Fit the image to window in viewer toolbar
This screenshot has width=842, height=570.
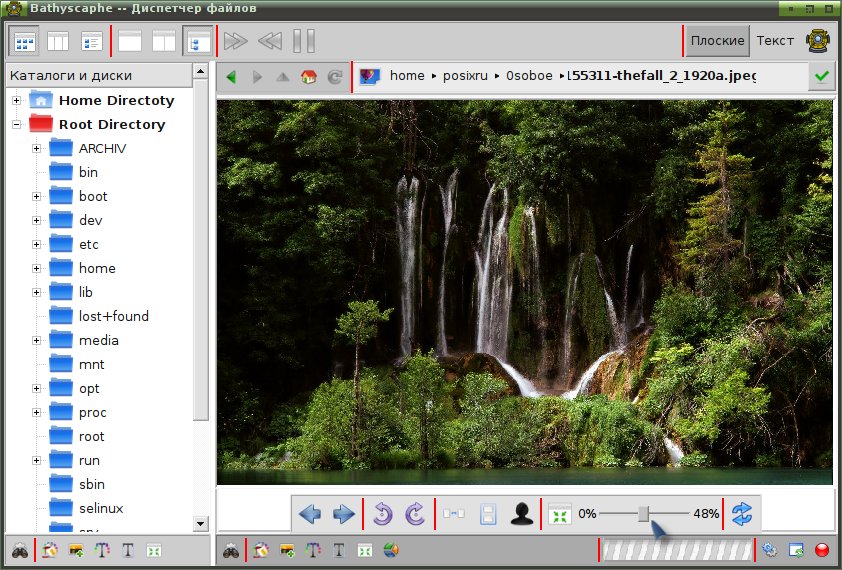(x=560, y=515)
